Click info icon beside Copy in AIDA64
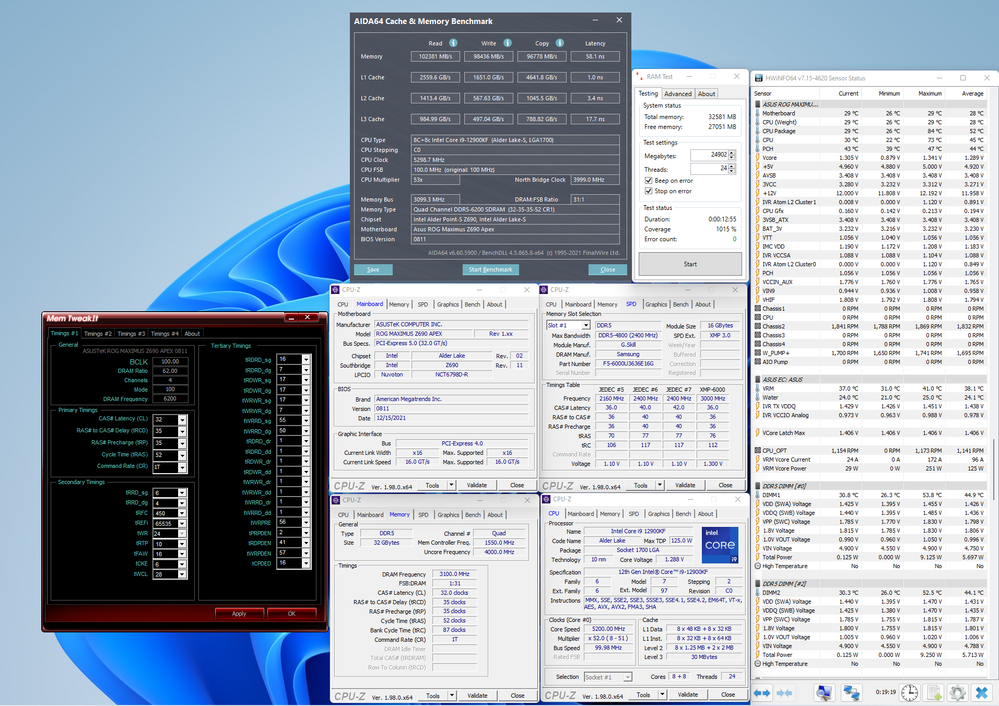This screenshot has width=999, height=706. pyautogui.click(x=559, y=43)
